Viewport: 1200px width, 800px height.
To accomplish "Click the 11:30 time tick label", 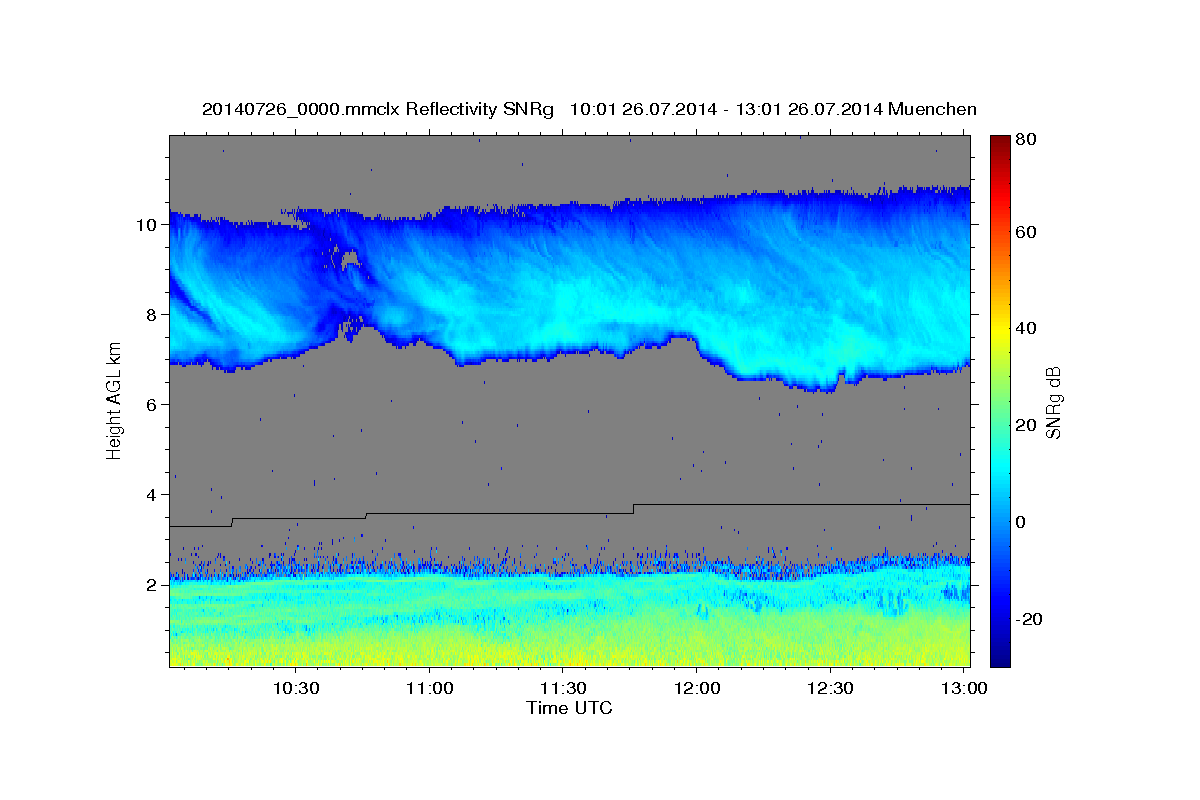I will (564, 688).
